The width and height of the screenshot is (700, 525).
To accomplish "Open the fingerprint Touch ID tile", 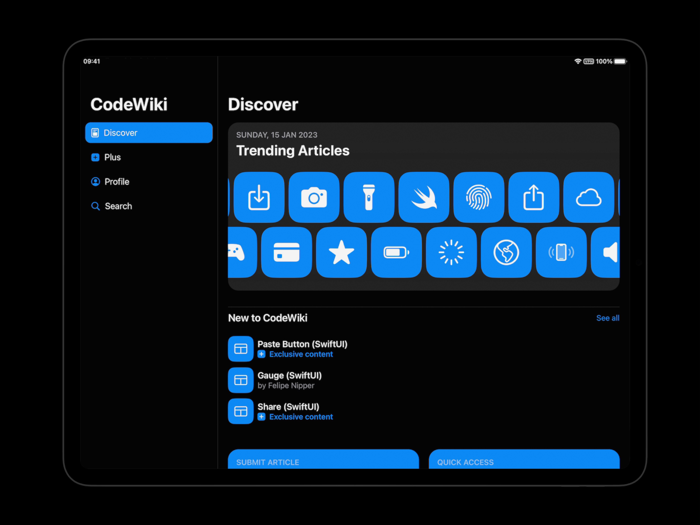I will 479,197.
